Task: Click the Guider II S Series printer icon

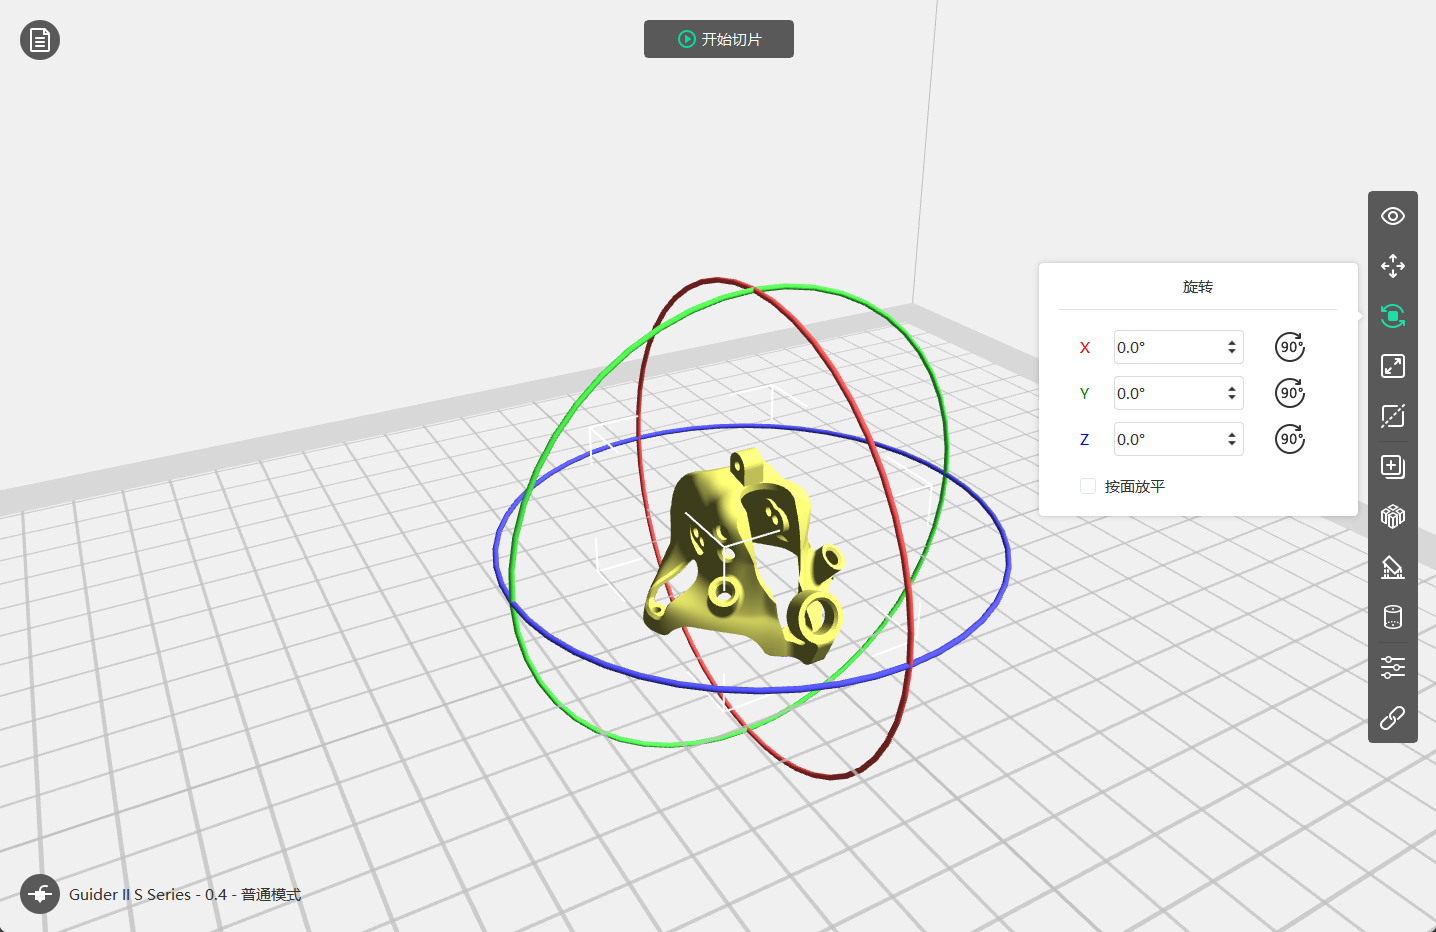Action: coord(40,894)
